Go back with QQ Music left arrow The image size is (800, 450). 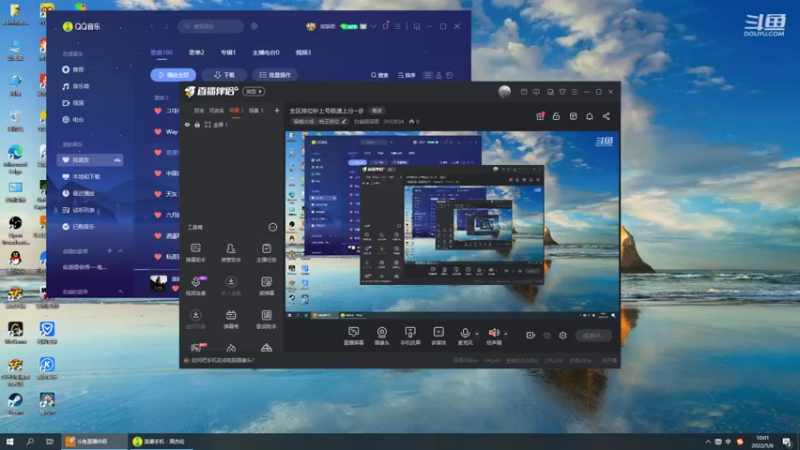coord(152,26)
